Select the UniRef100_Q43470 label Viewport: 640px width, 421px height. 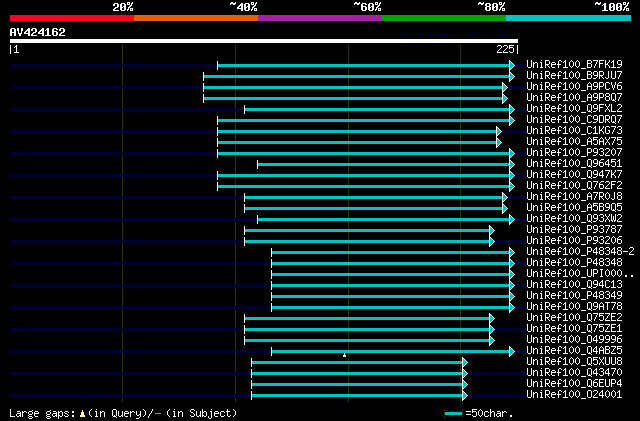tap(574, 373)
